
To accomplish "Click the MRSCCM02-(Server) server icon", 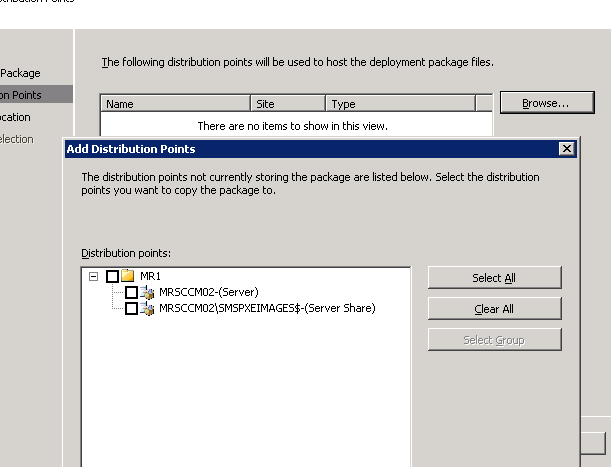I will 147,292.
